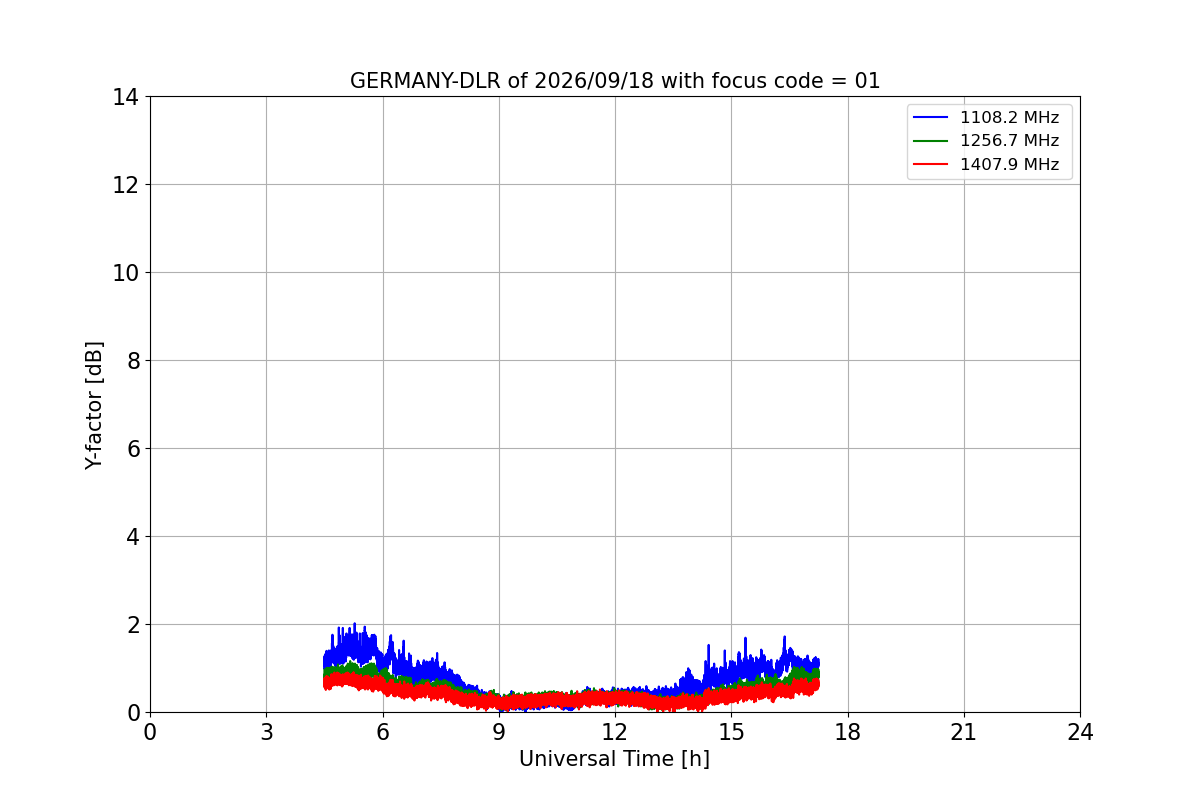
Task: Click the Y-factor [dB] axis label
Action: pyautogui.click(x=94, y=405)
